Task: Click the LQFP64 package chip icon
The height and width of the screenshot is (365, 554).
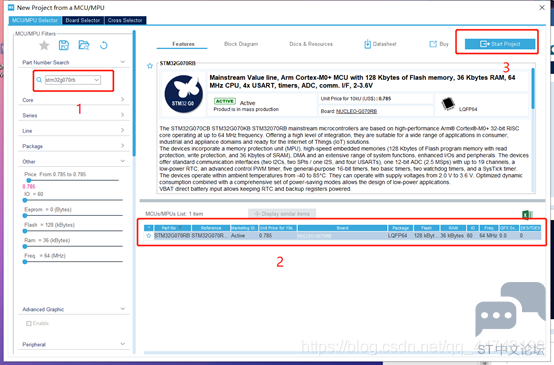Action: (x=448, y=104)
